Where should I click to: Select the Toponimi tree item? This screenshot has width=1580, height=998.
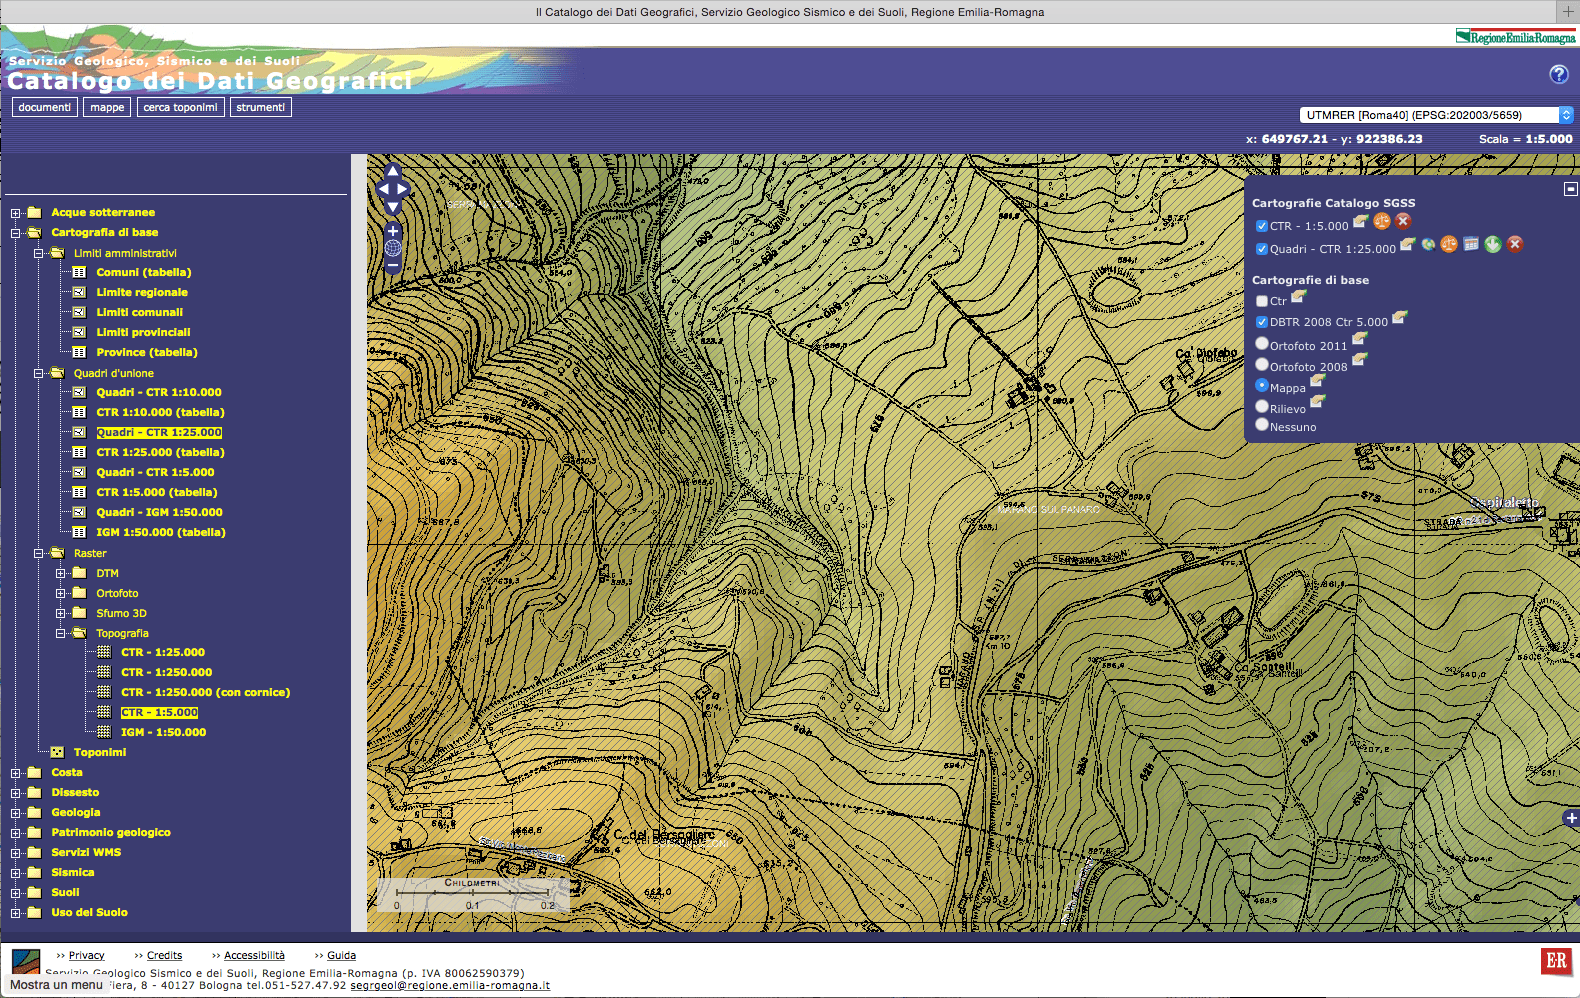pos(100,752)
